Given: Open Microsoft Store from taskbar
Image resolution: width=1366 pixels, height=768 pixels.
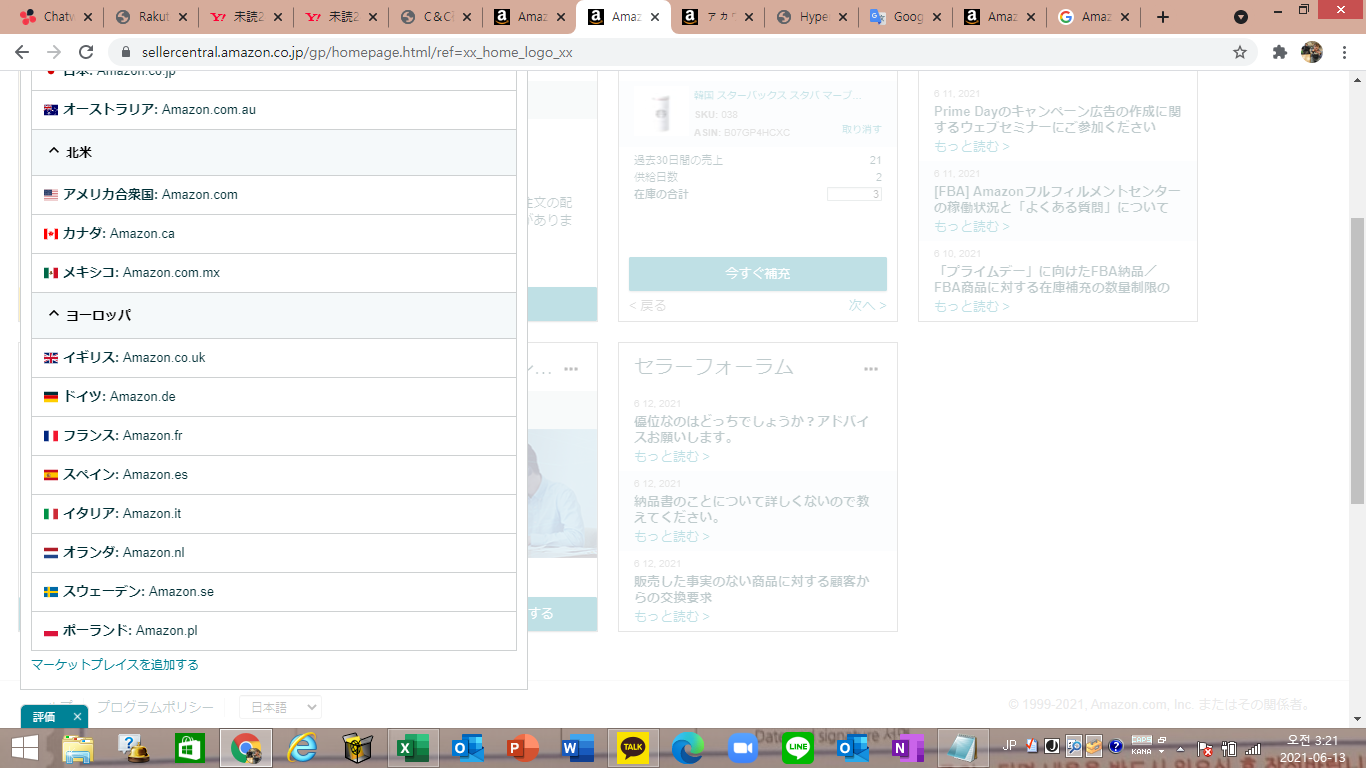Looking at the screenshot, I should click(x=189, y=748).
